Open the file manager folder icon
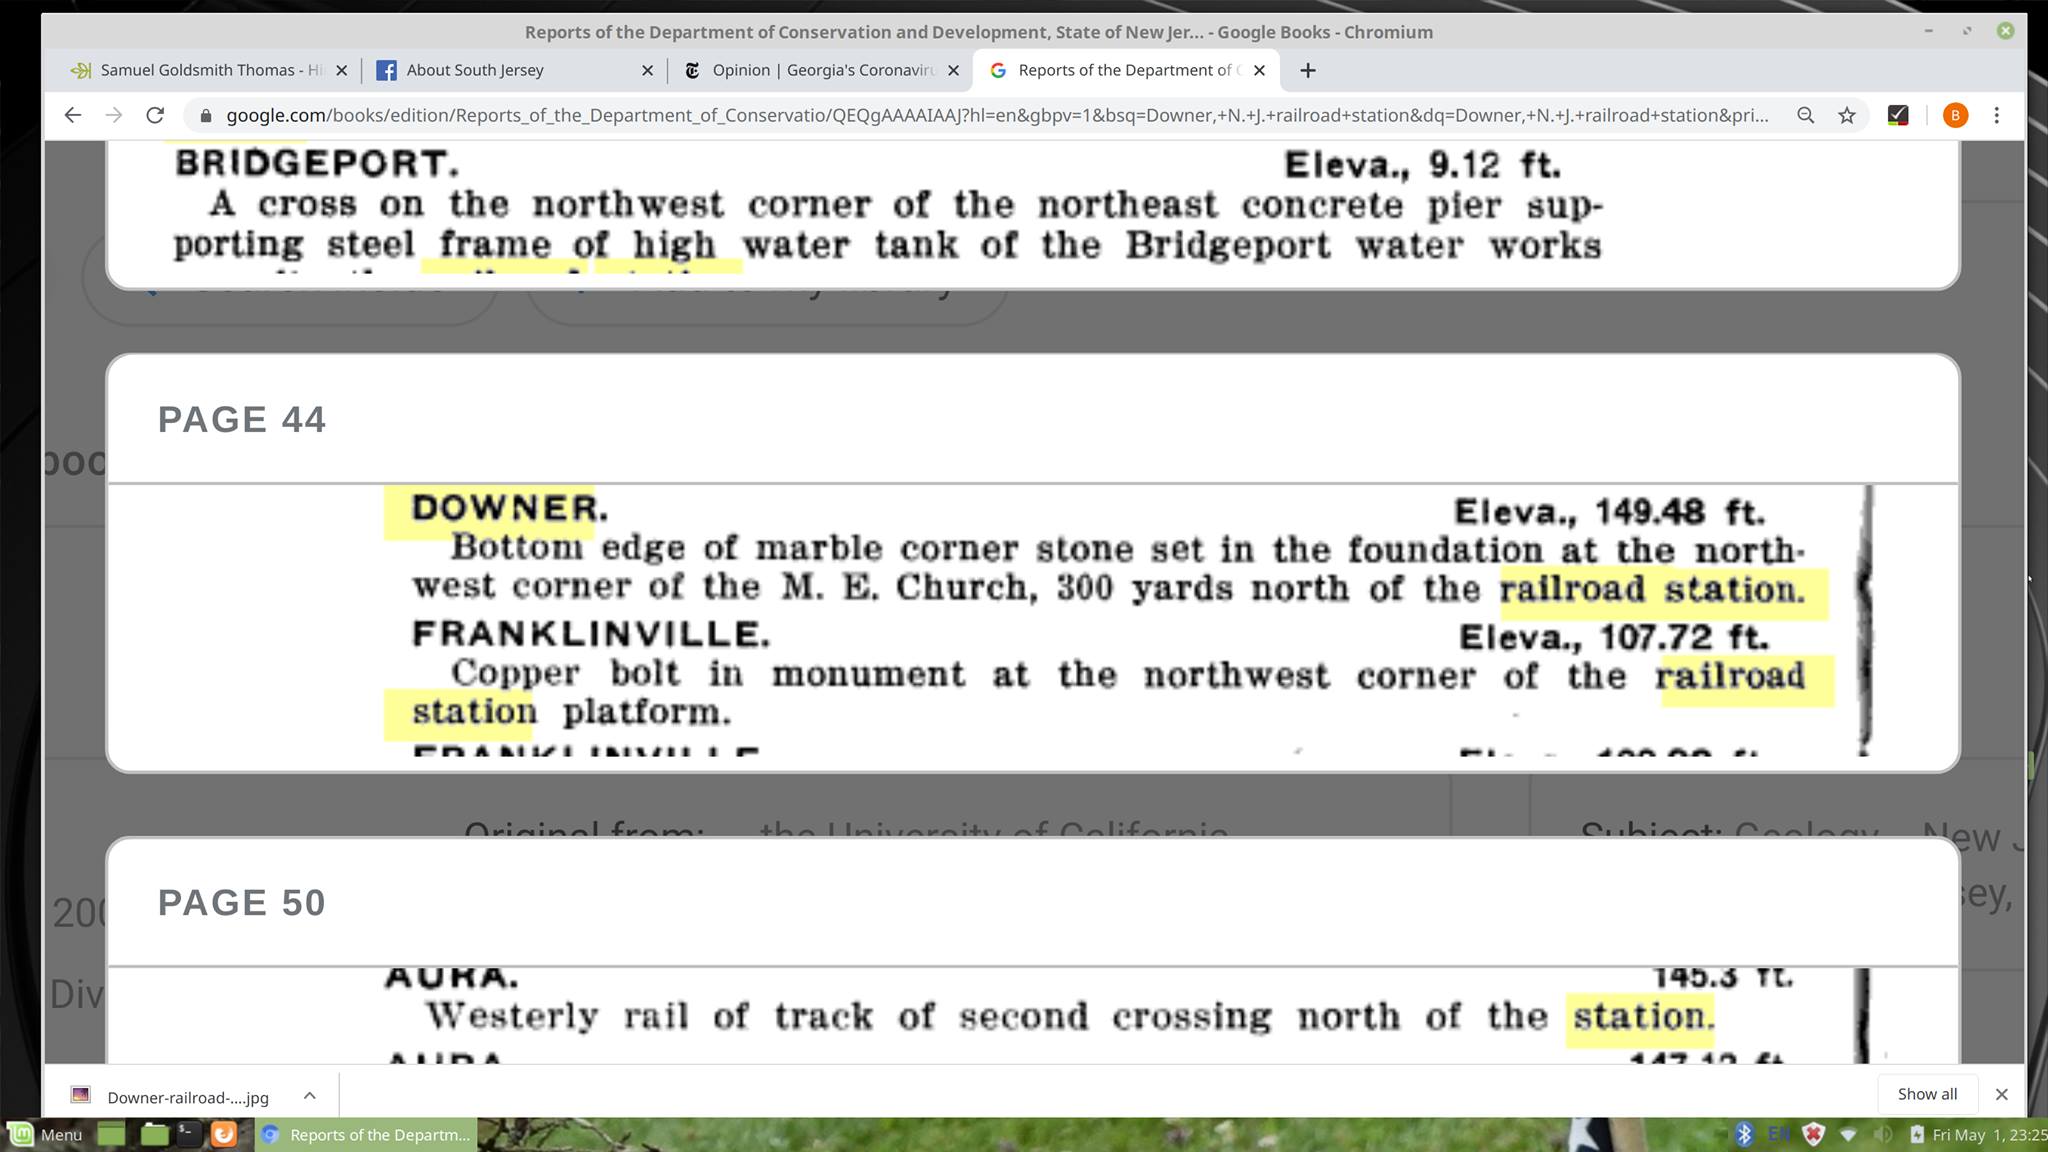2048x1152 pixels. point(154,1134)
